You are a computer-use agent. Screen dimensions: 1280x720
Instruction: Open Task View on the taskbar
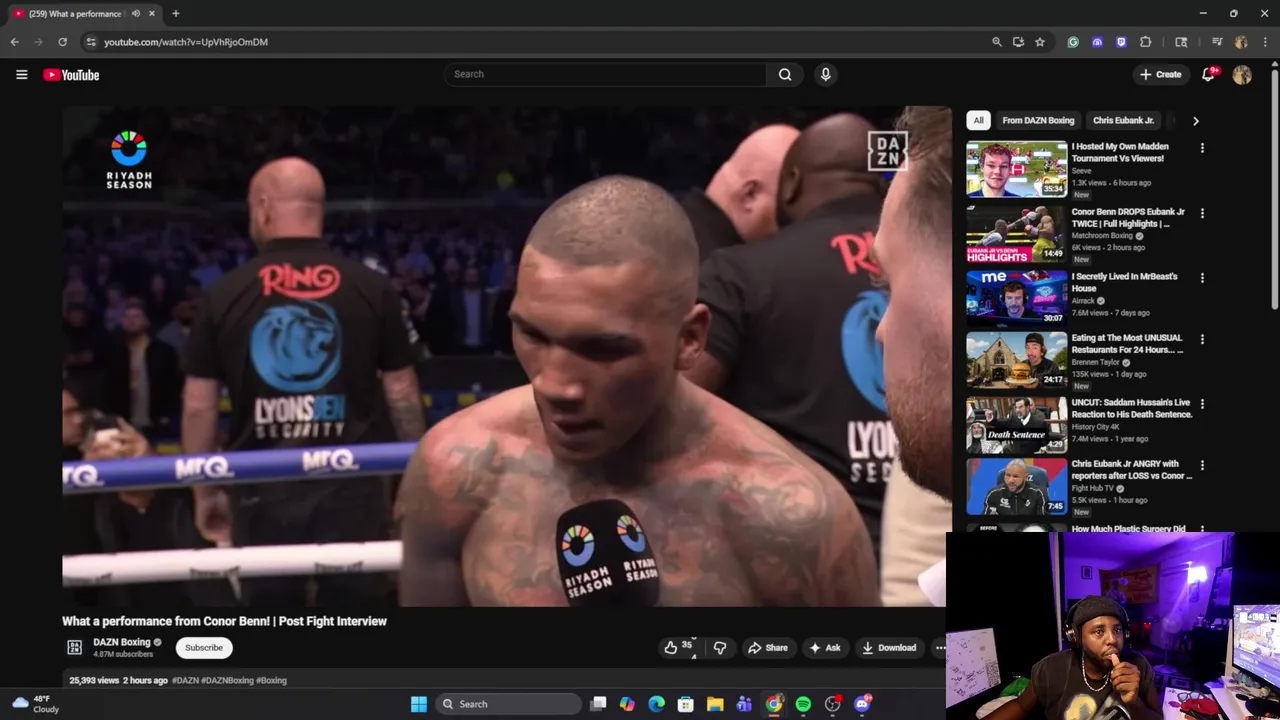(598, 704)
